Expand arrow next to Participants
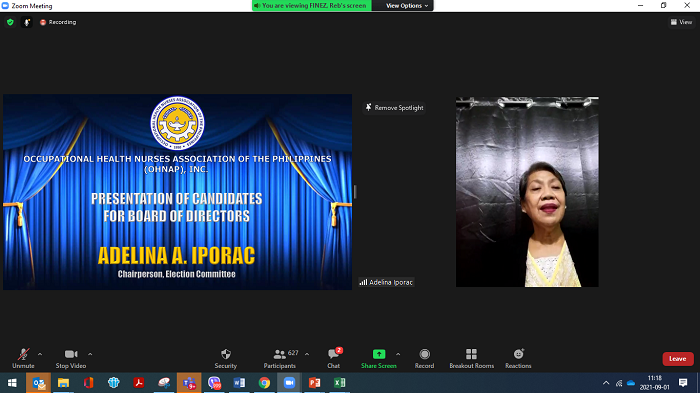700x393 pixels. coord(307,354)
